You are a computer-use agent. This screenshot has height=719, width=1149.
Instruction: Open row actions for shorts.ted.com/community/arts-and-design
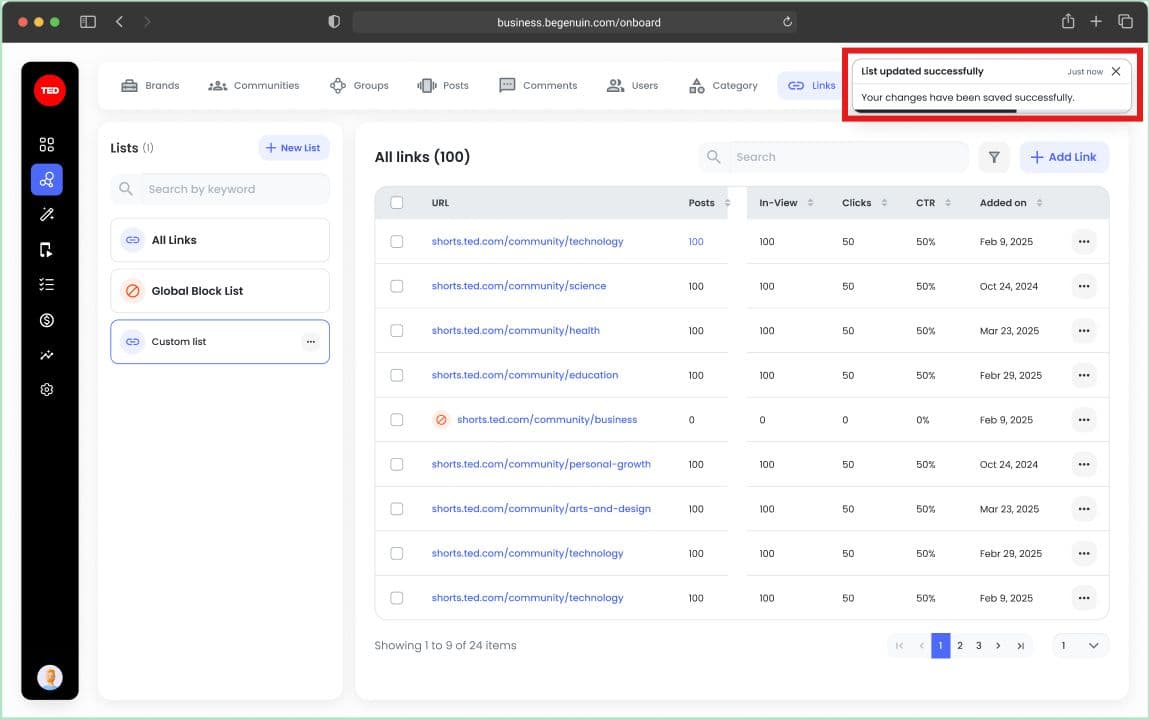[1084, 509]
